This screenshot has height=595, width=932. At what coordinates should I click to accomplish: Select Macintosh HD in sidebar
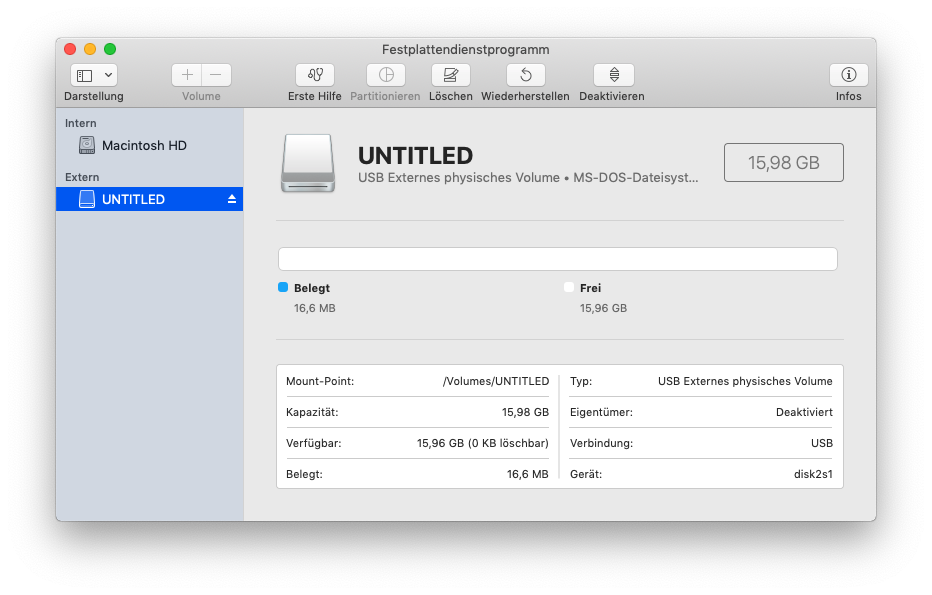point(144,145)
